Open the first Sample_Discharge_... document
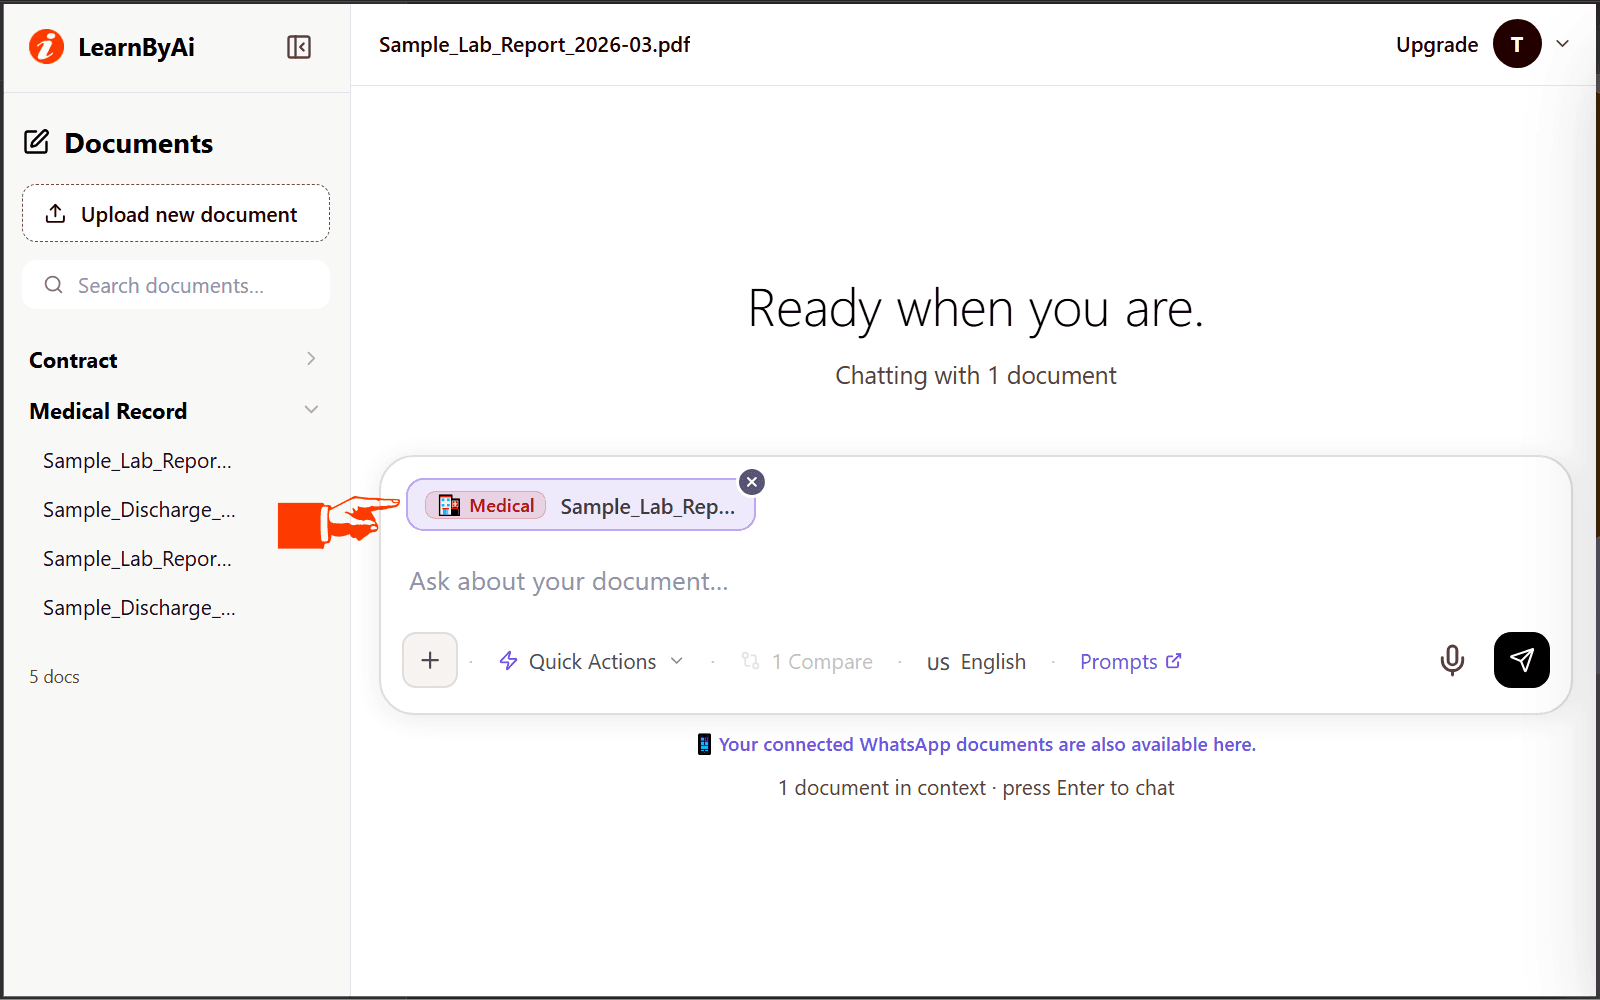1600x1000 pixels. click(140, 510)
